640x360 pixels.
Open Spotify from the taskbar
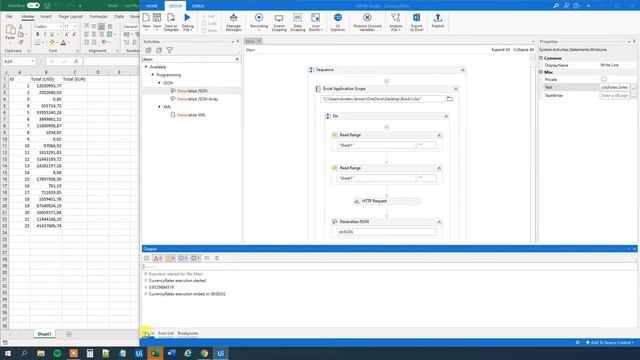pyautogui.click(x=57, y=353)
